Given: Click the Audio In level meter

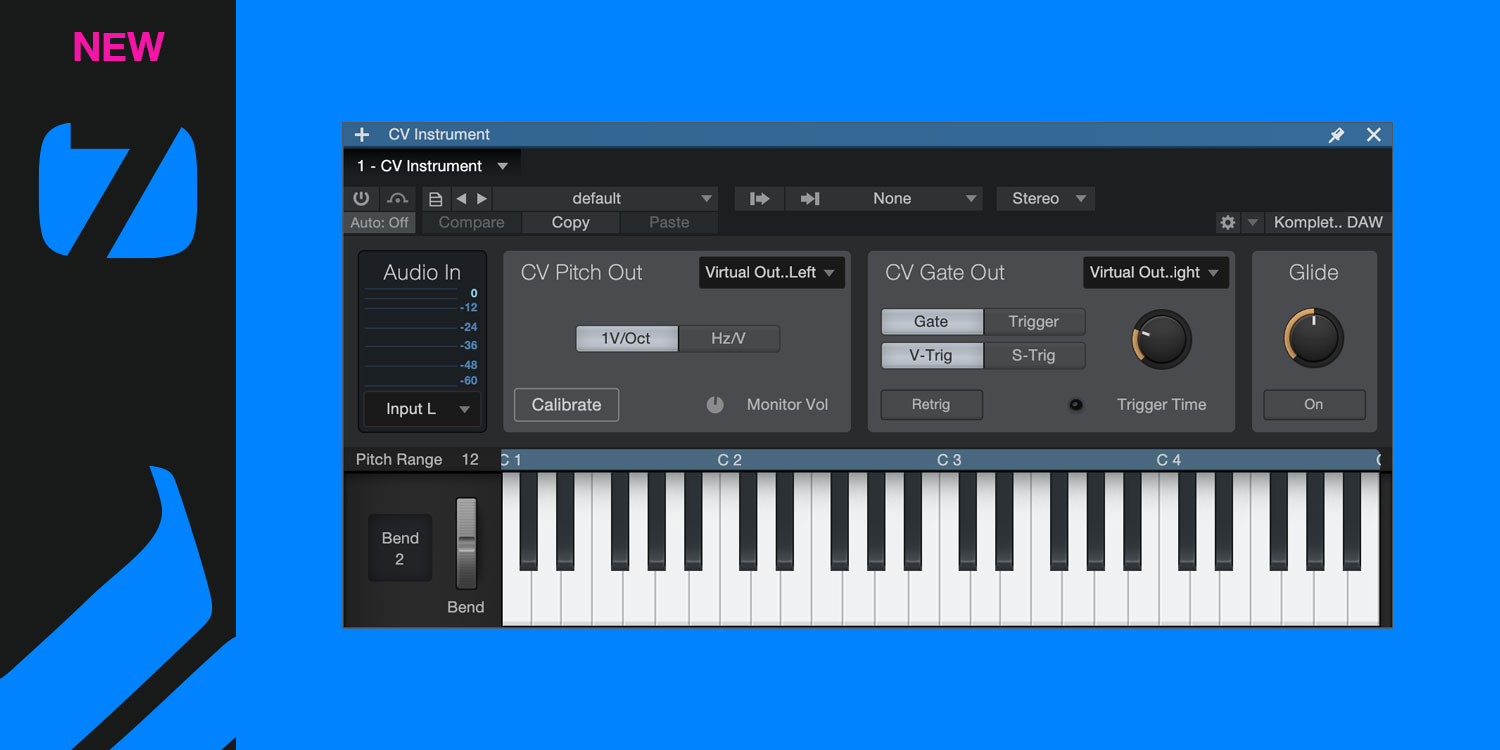Looking at the screenshot, I should pos(421,339).
